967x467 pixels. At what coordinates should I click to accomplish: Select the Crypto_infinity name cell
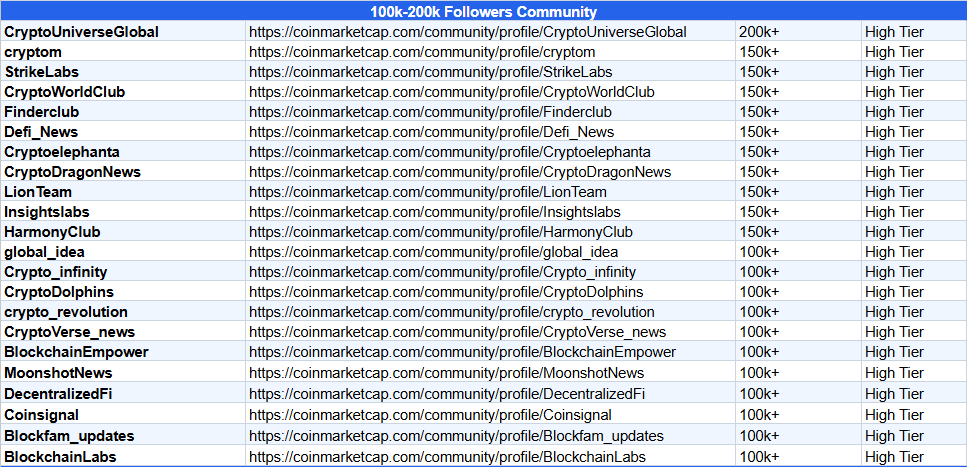point(123,271)
